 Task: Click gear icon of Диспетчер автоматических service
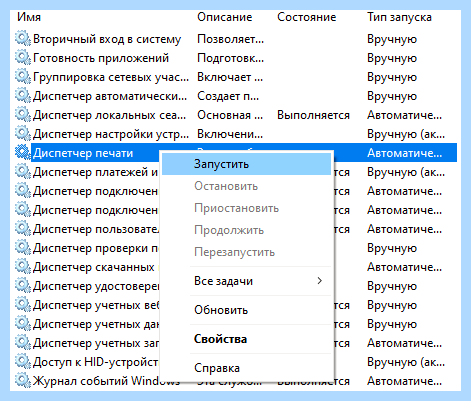point(23,96)
